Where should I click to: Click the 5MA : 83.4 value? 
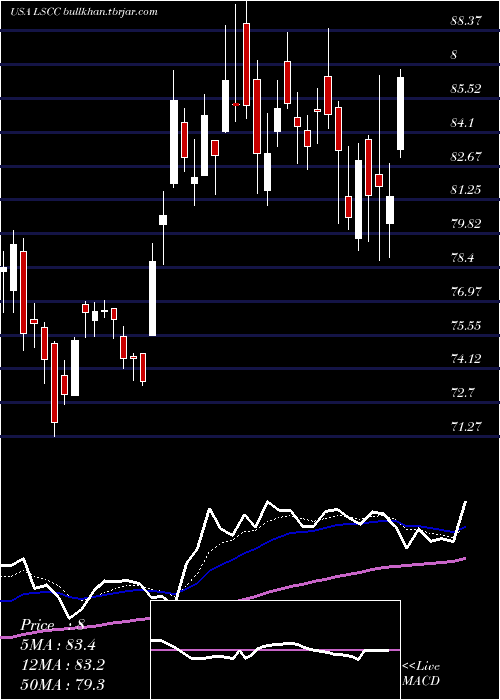coord(58,644)
